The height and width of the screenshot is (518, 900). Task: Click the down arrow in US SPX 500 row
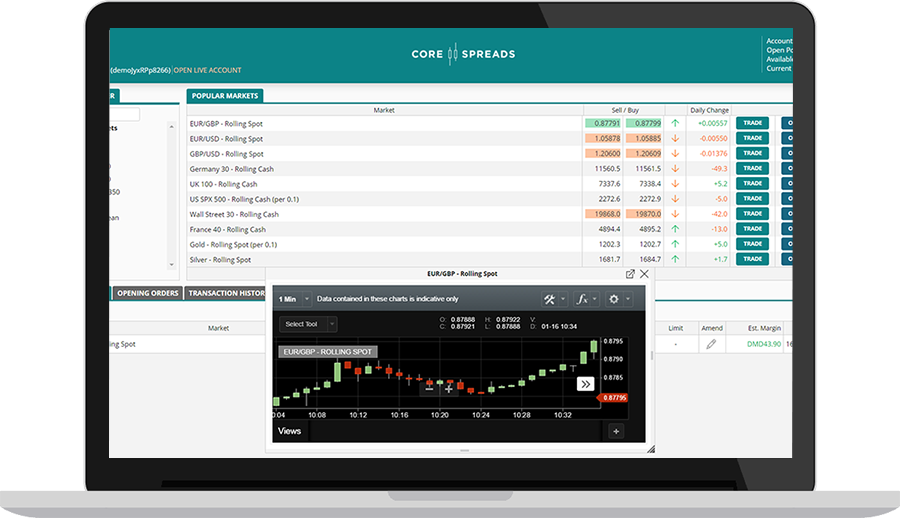pos(675,199)
